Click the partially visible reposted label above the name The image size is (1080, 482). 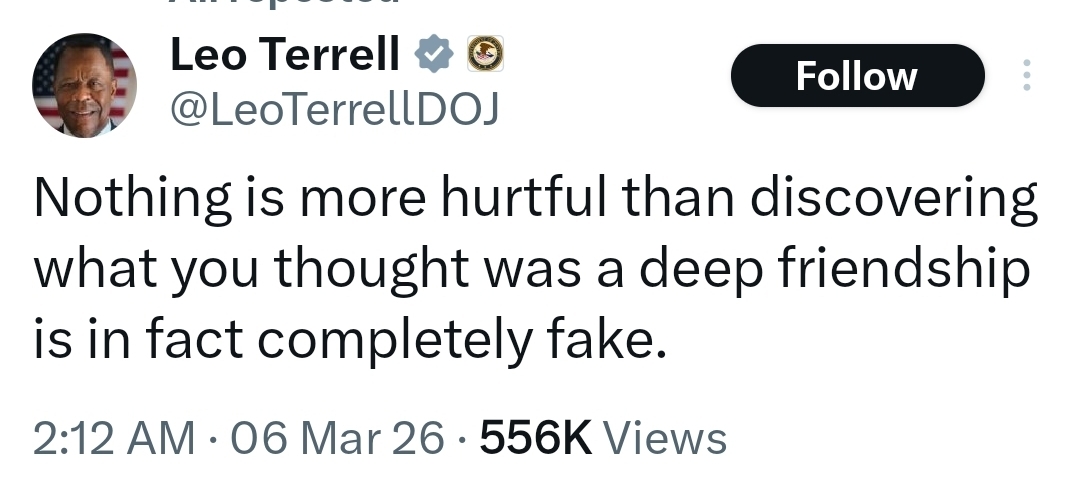pyautogui.click(x=284, y=3)
